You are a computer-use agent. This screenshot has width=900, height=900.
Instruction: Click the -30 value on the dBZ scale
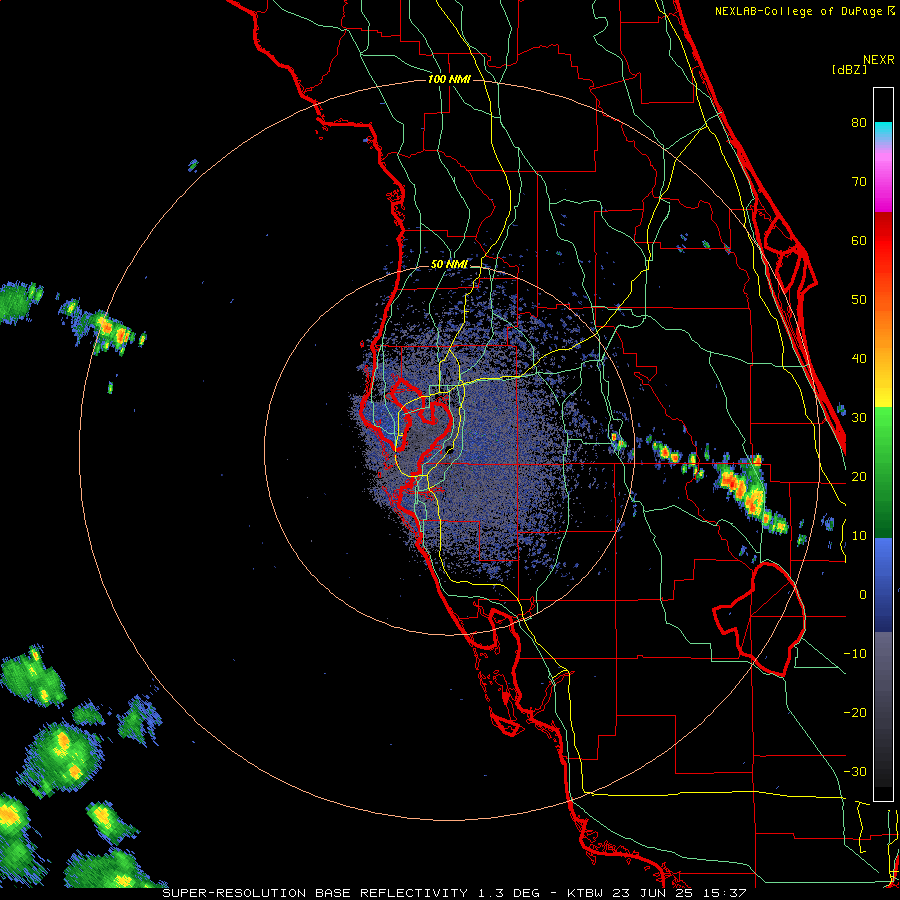coord(855,771)
